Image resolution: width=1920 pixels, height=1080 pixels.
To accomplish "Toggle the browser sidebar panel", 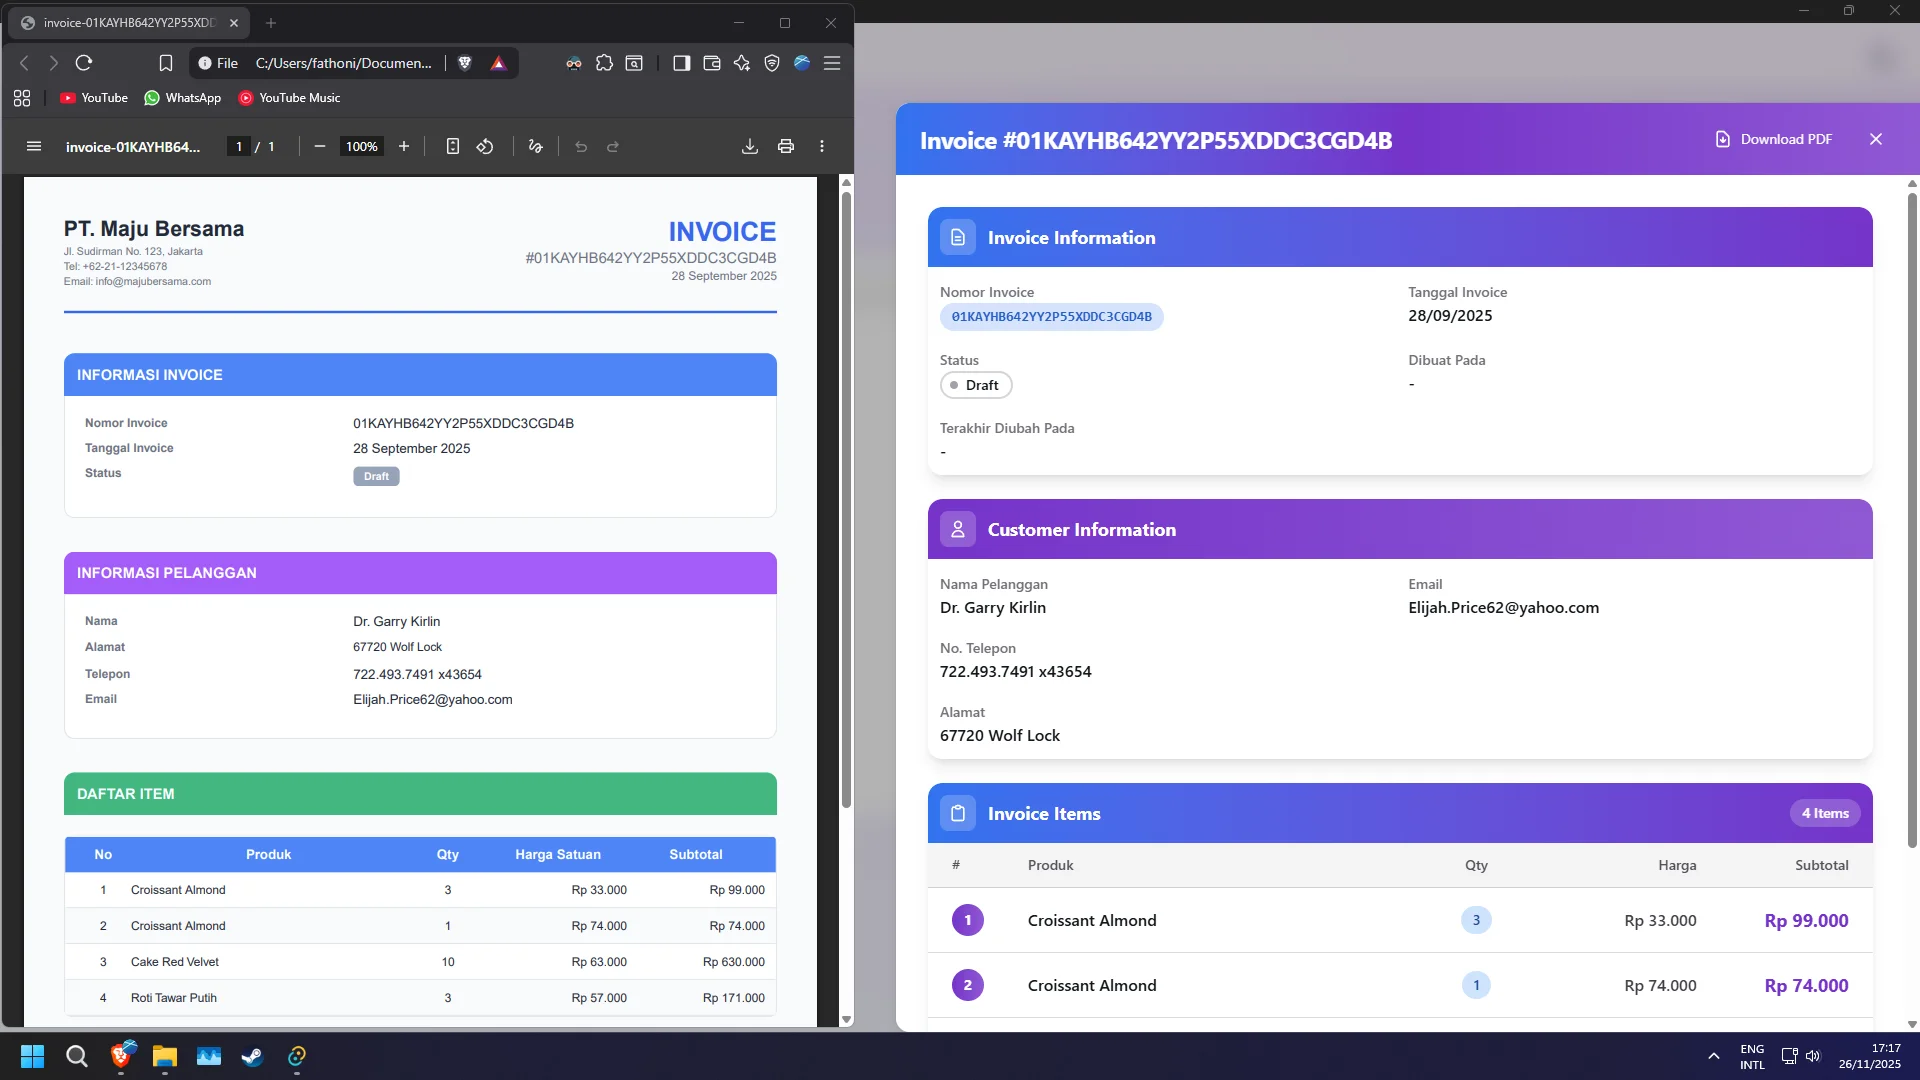I will (x=681, y=63).
